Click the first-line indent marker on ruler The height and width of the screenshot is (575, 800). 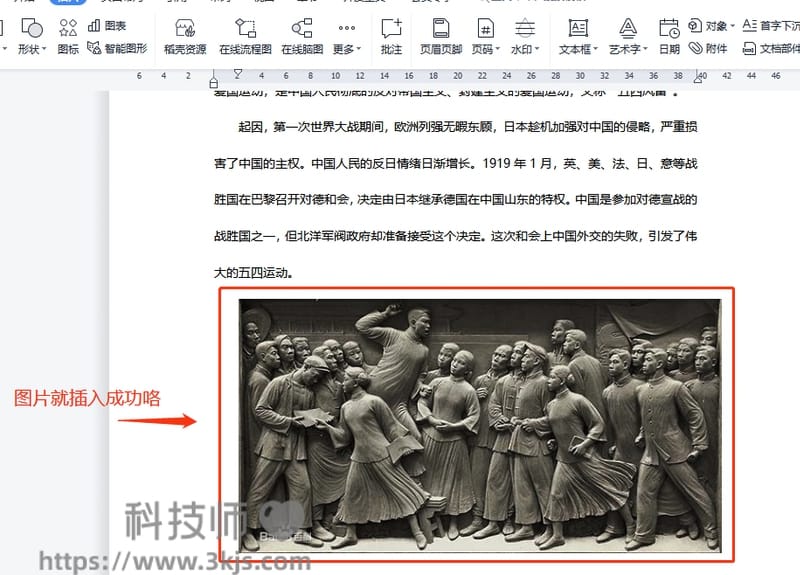coord(238,73)
